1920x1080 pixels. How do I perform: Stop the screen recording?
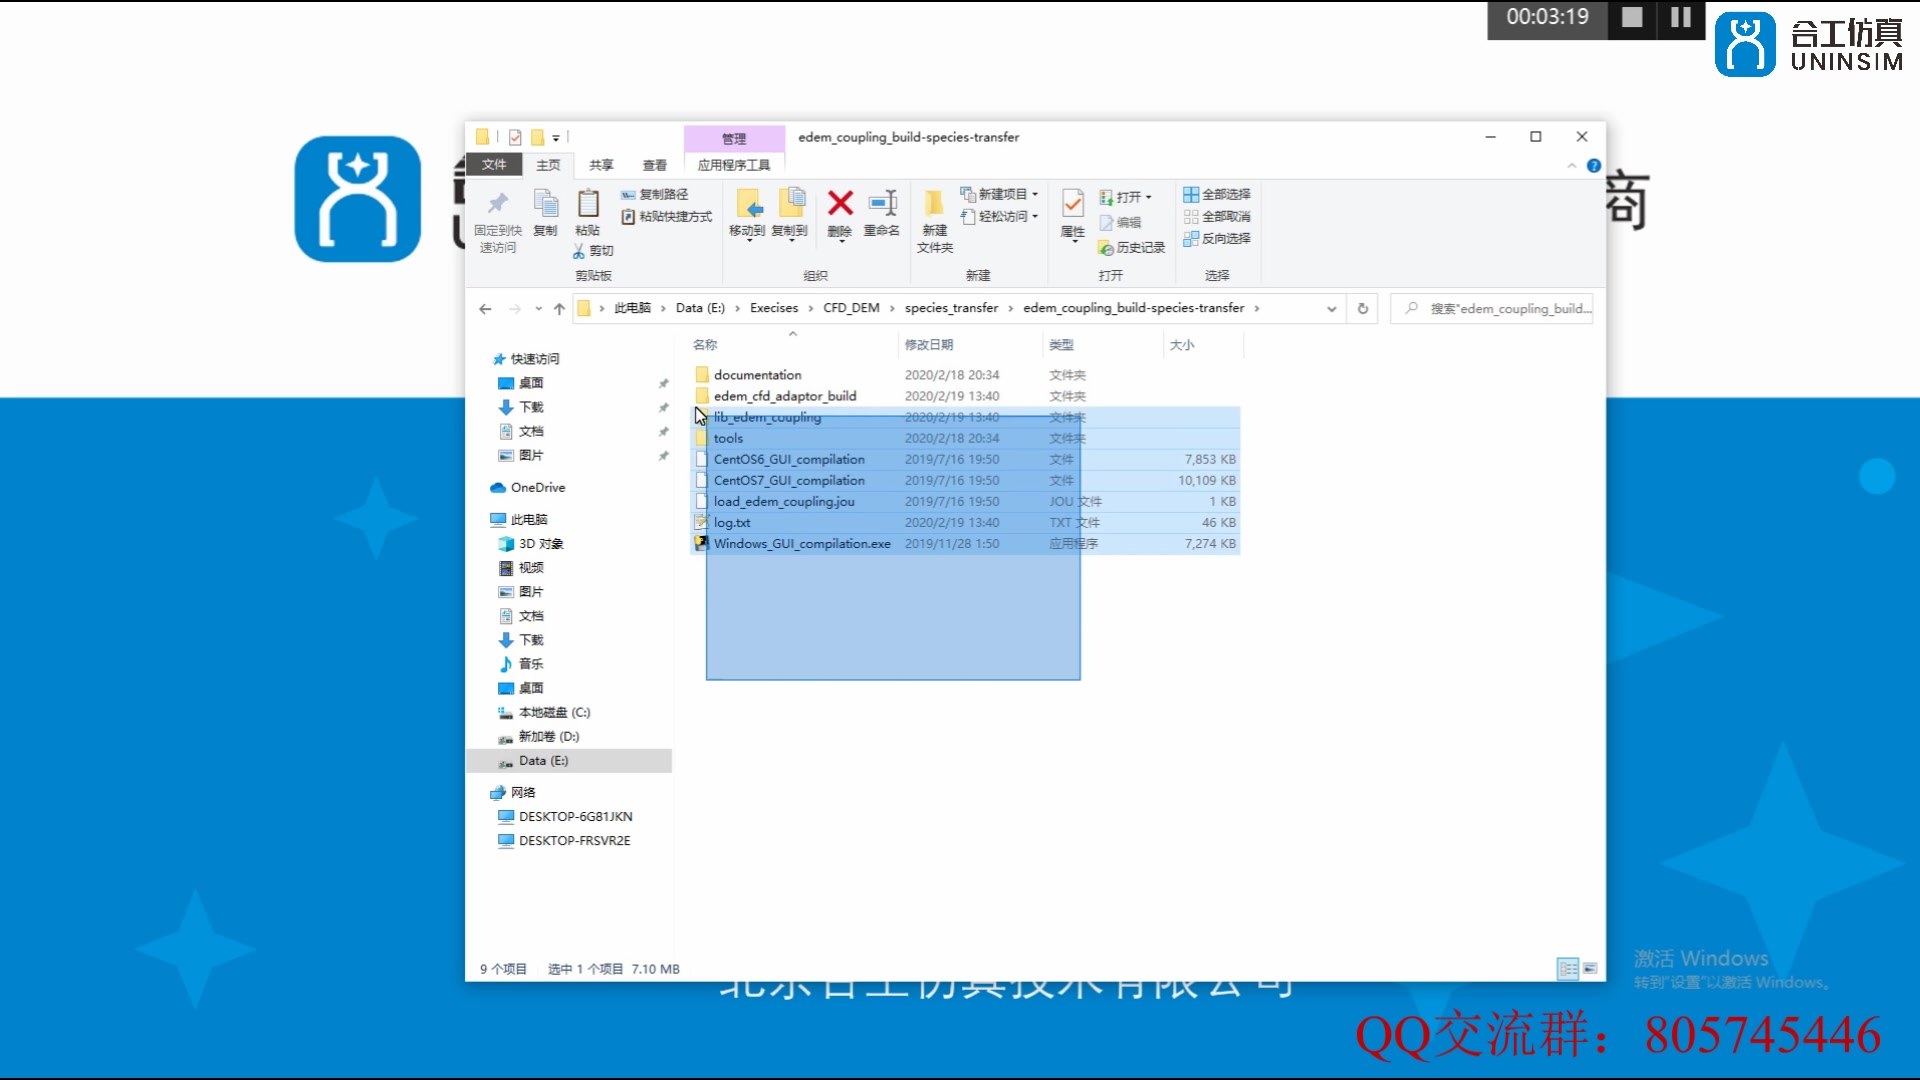coord(1632,17)
